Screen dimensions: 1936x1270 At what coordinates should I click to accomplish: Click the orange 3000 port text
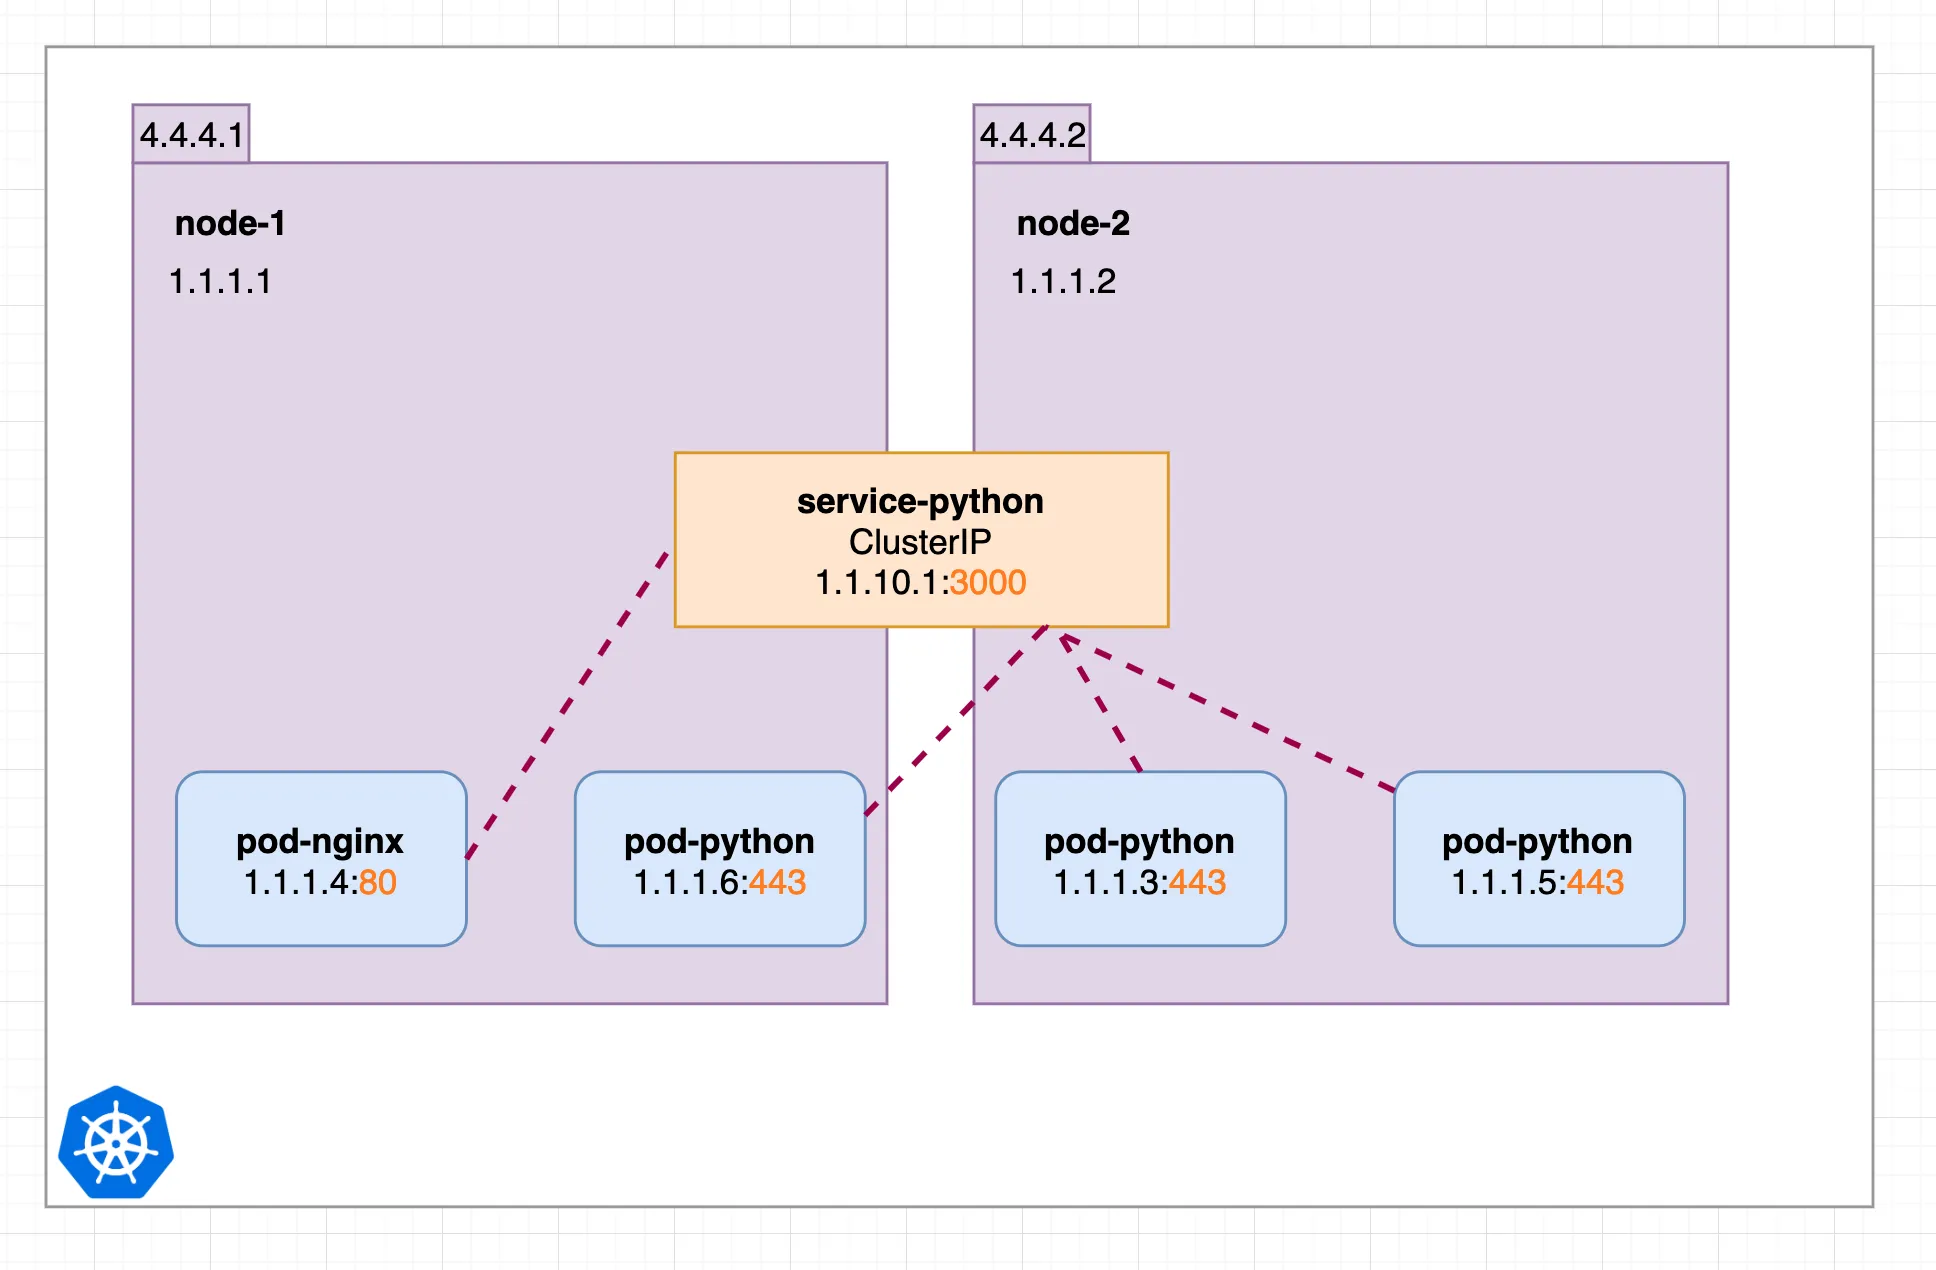coord(988,582)
